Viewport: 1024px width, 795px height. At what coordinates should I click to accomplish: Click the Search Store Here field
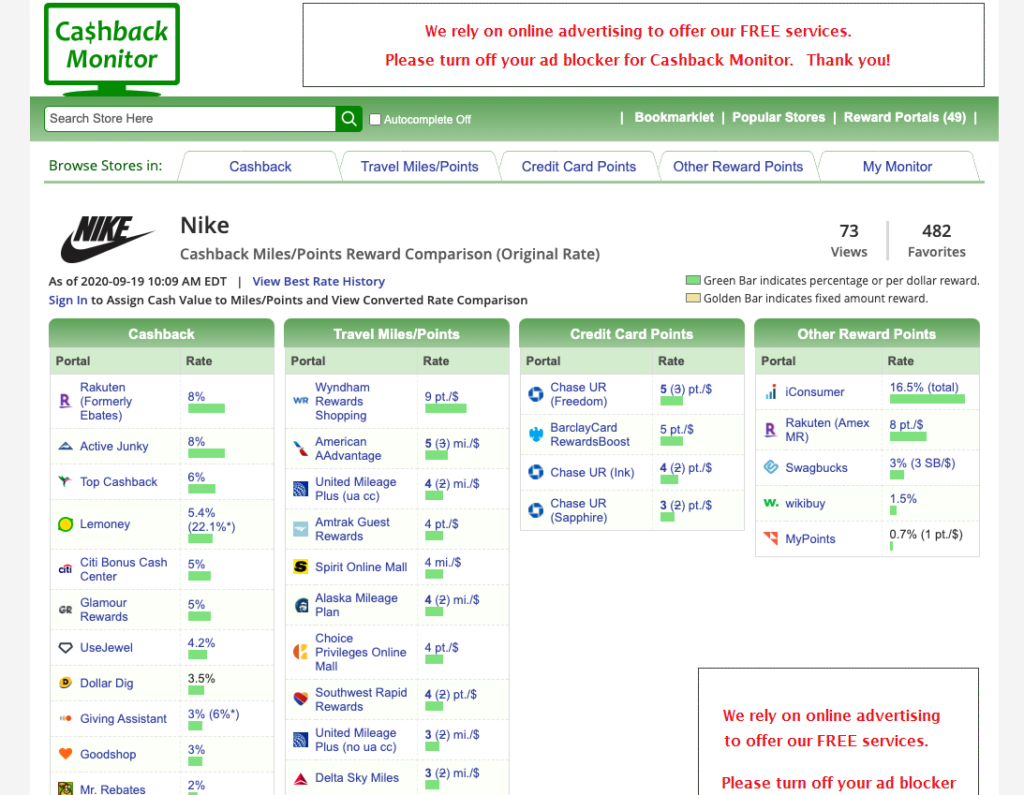pyautogui.click(x=189, y=119)
